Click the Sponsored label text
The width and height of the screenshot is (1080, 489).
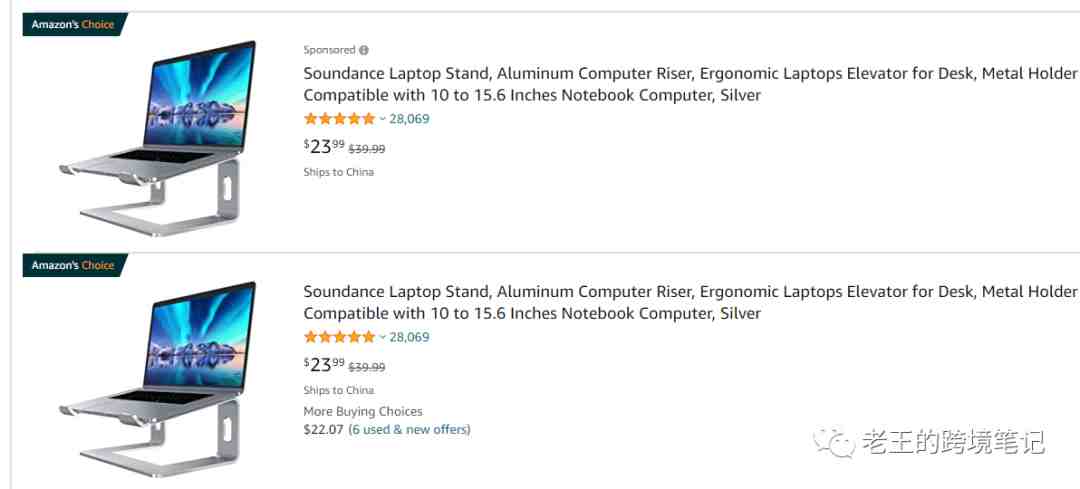coord(329,50)
